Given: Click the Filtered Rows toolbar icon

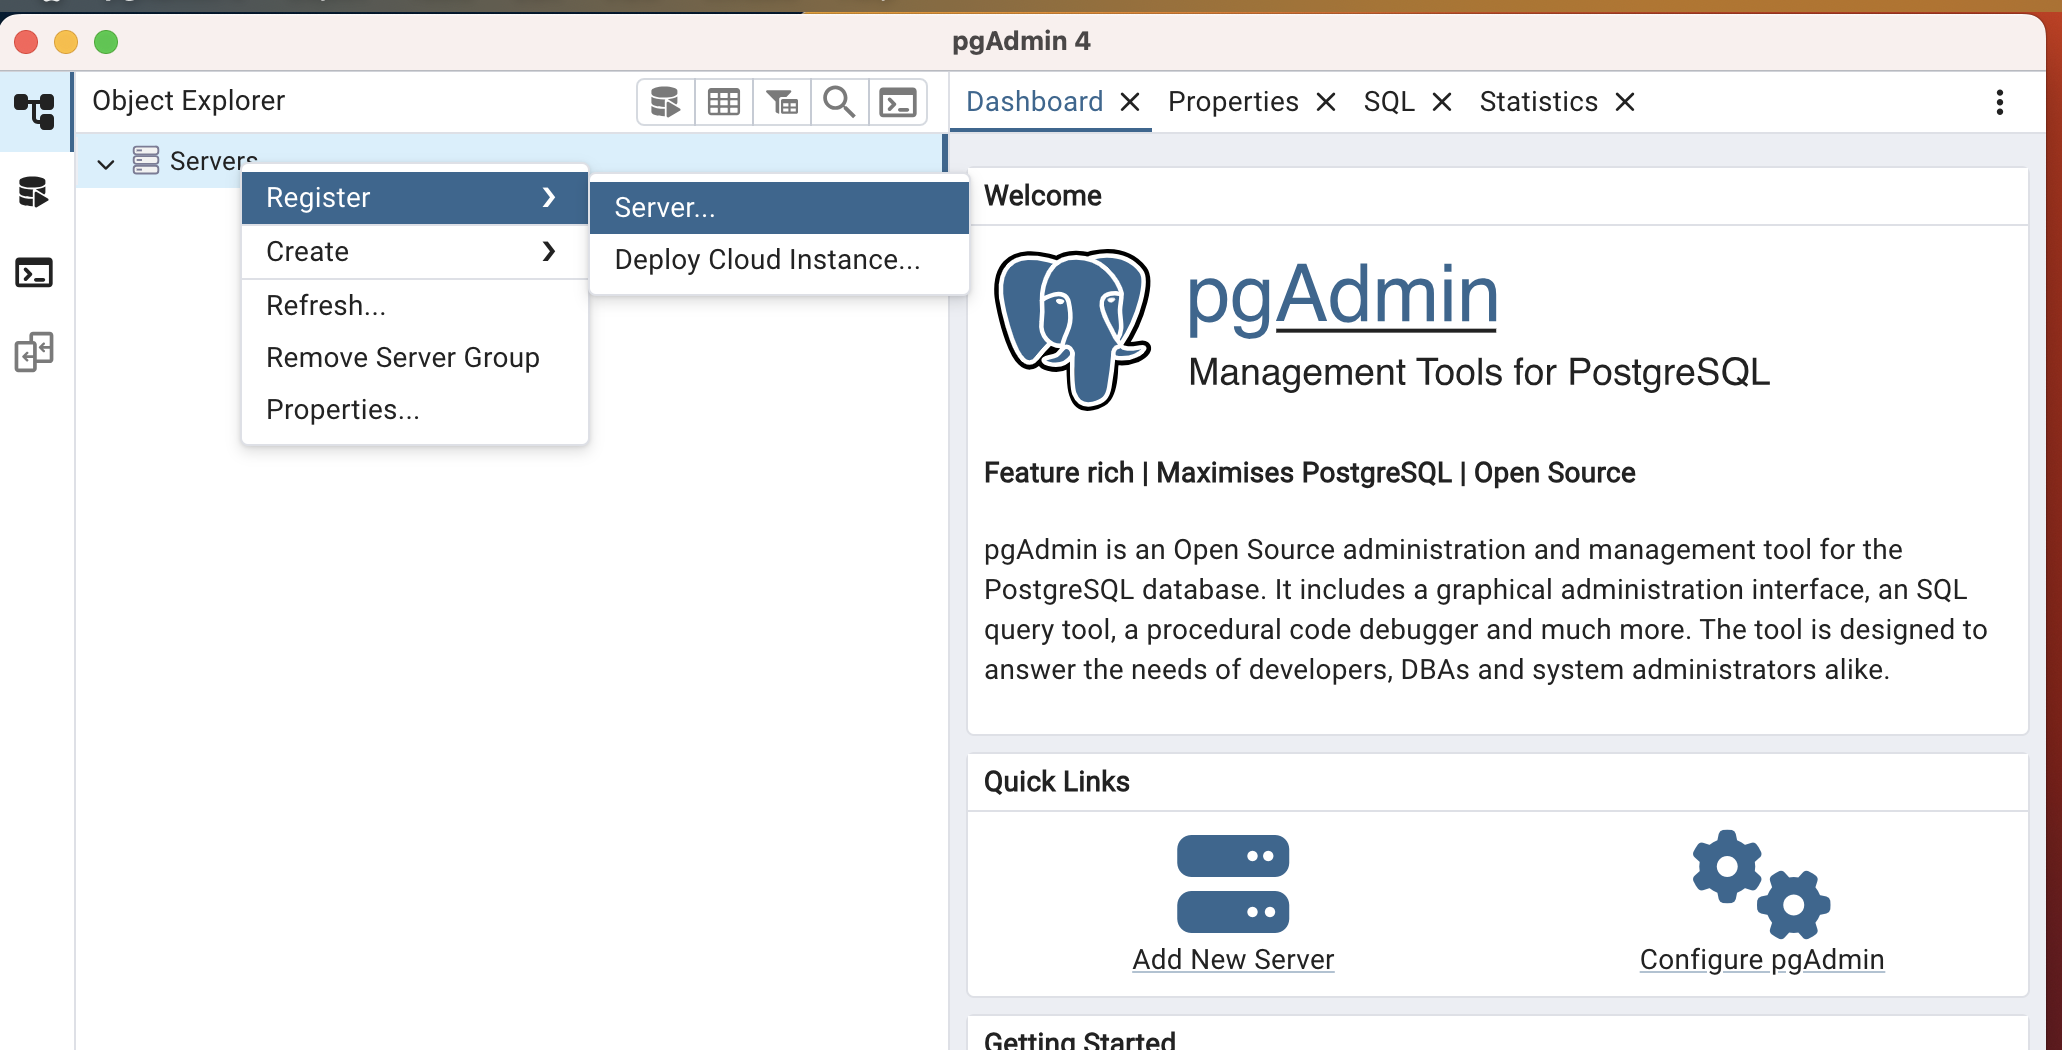Looking at the screenshot, I should click(782, 102).
